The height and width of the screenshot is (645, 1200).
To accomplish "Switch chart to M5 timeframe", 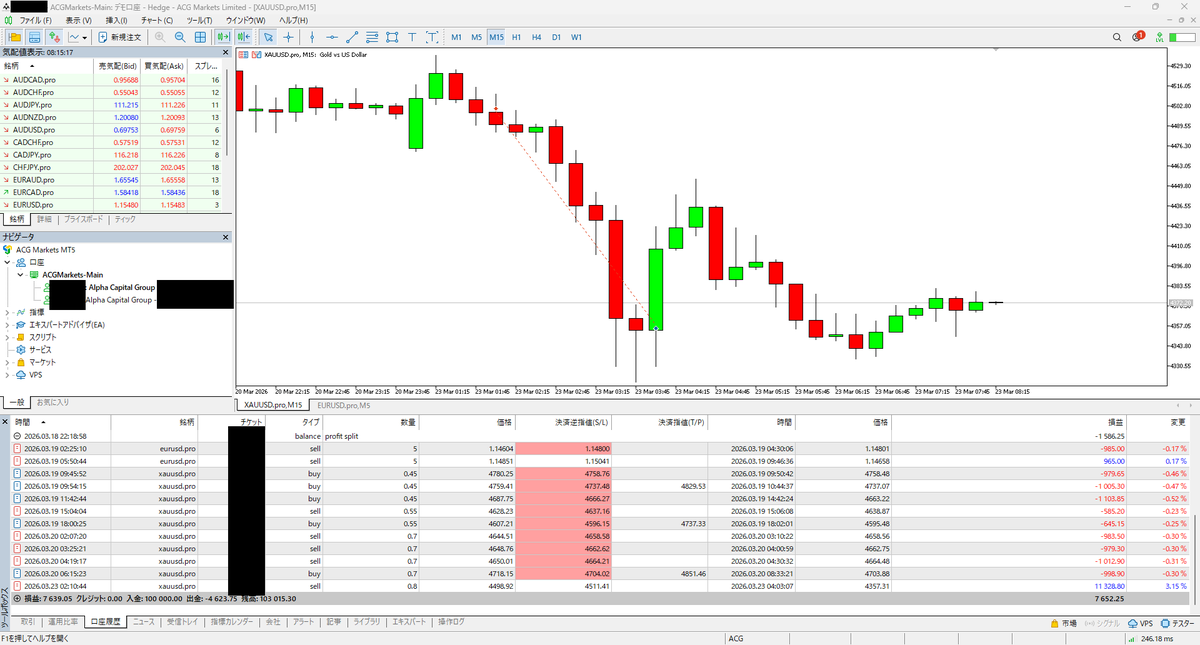I will pos(476,38).
